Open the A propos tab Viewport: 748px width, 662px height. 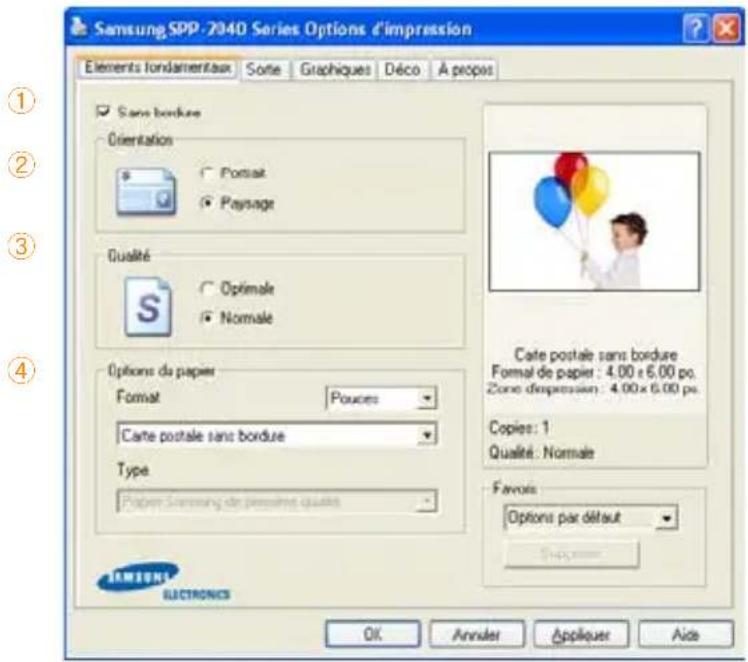(x=465, y=70)
